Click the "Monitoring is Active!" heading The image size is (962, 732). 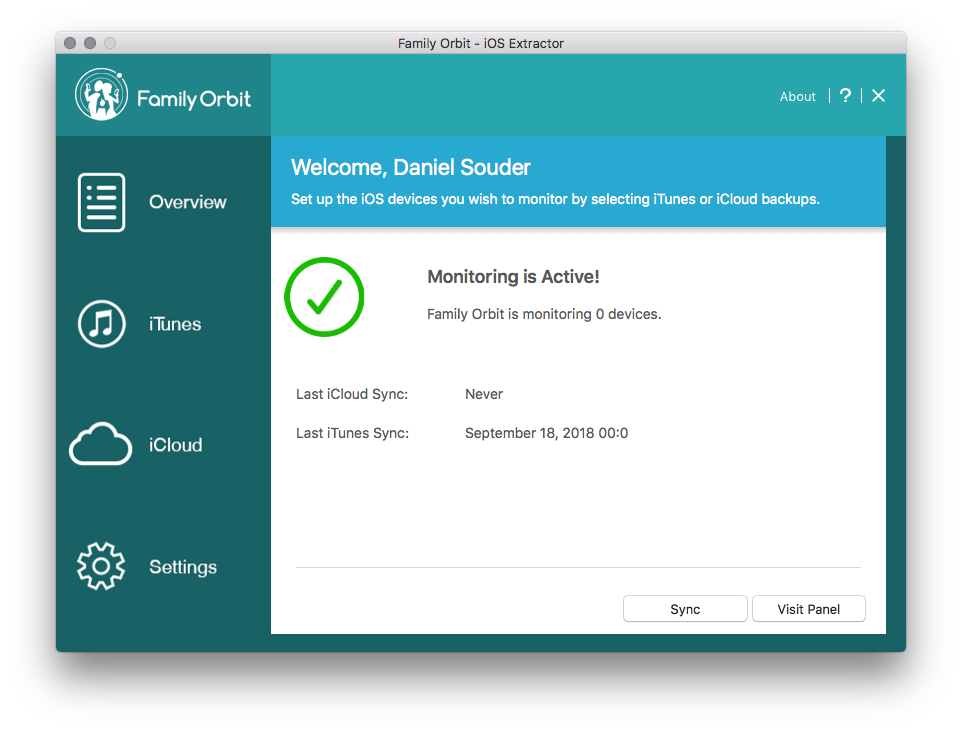pyautogui.click(x=513, y=277)
